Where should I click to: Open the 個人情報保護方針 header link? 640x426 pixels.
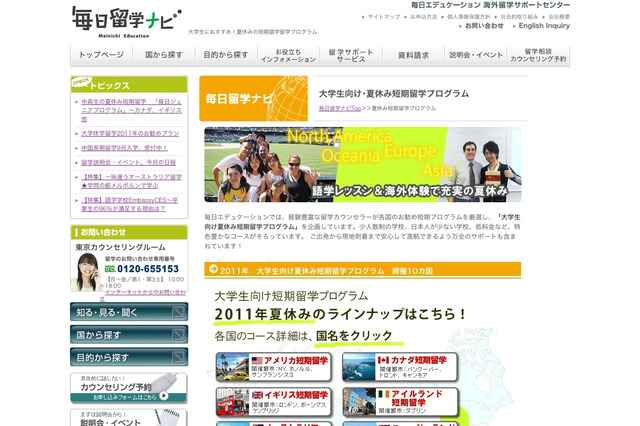pyautogui.click(x=468, y=17)
